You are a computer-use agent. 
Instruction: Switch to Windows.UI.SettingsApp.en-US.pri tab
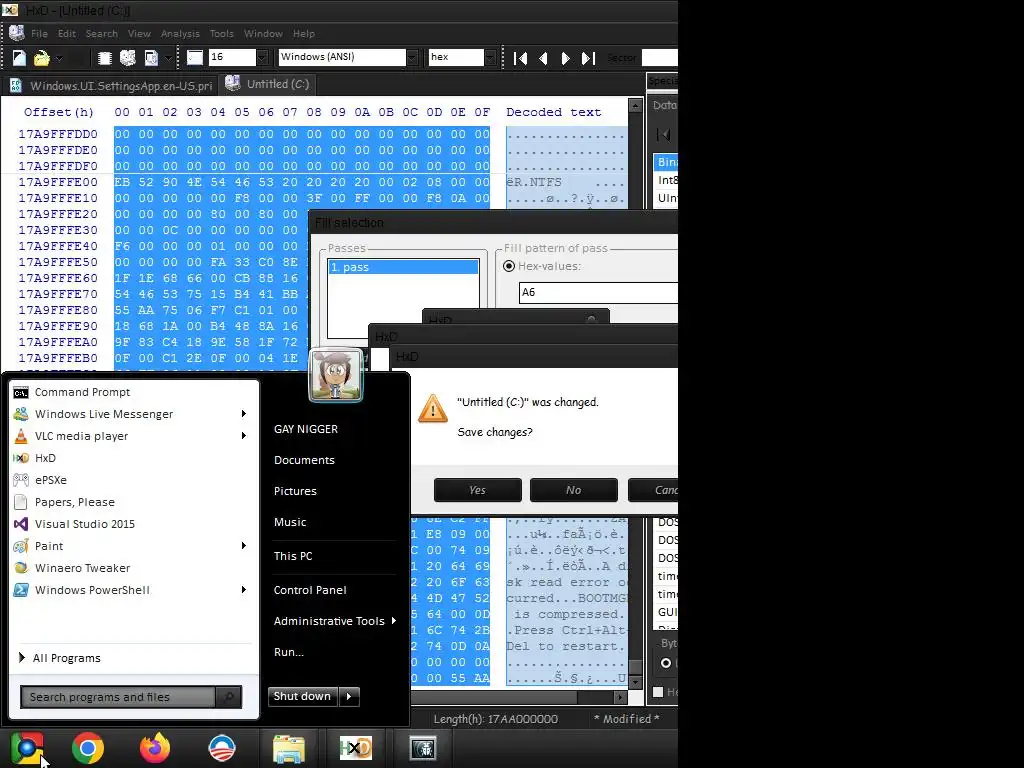111,86
